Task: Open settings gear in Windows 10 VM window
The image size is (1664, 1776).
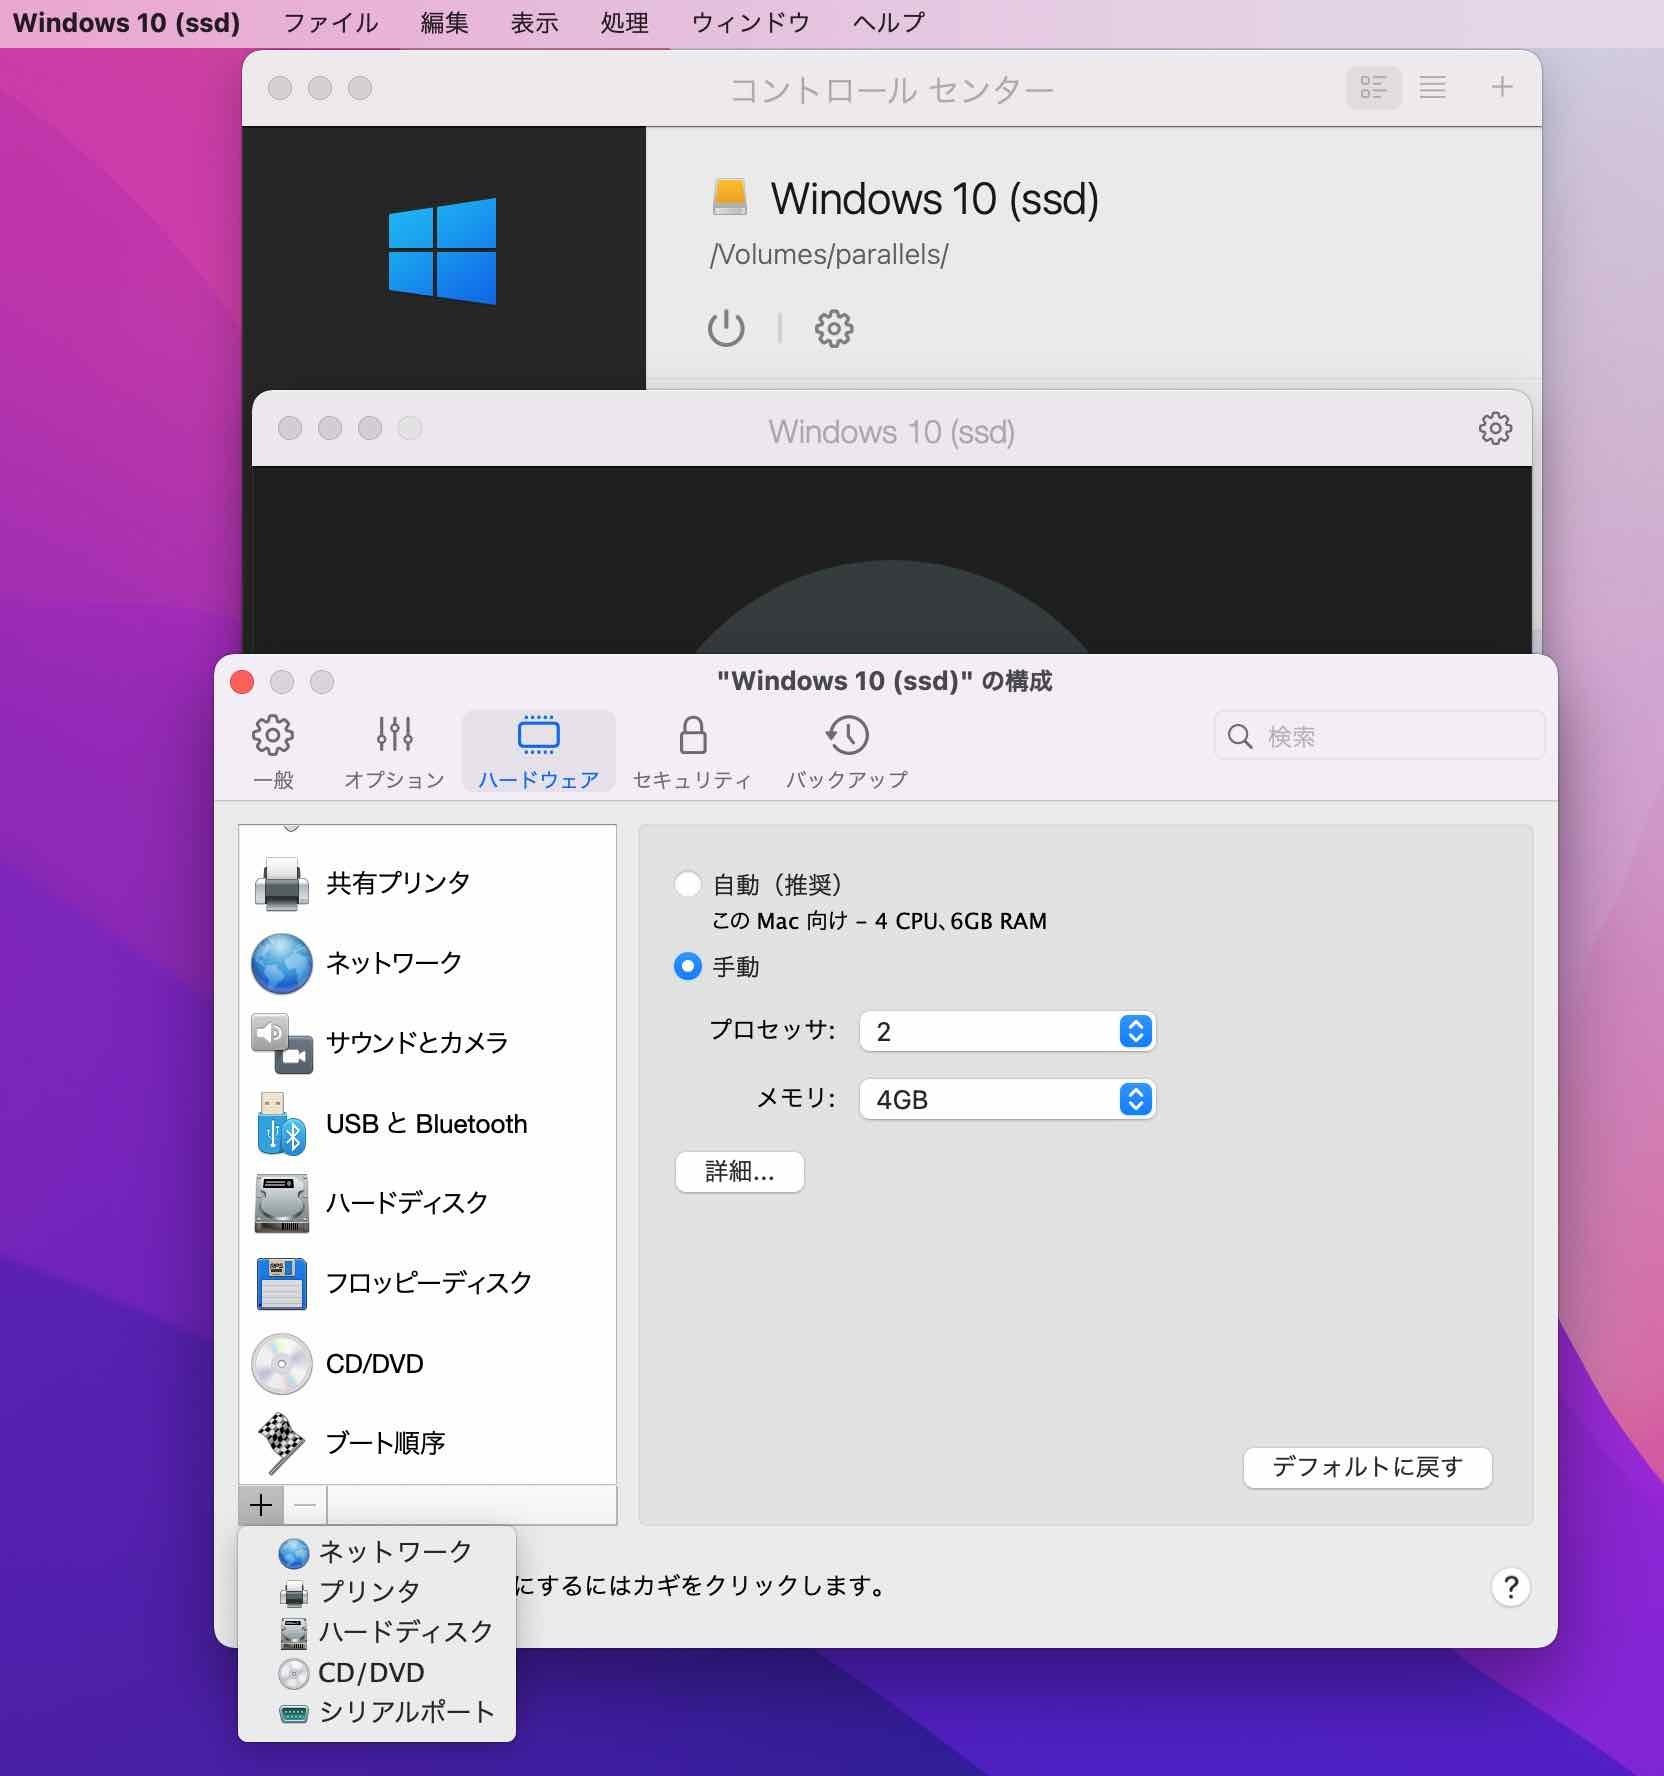Action: click(x=1495, y=428)
